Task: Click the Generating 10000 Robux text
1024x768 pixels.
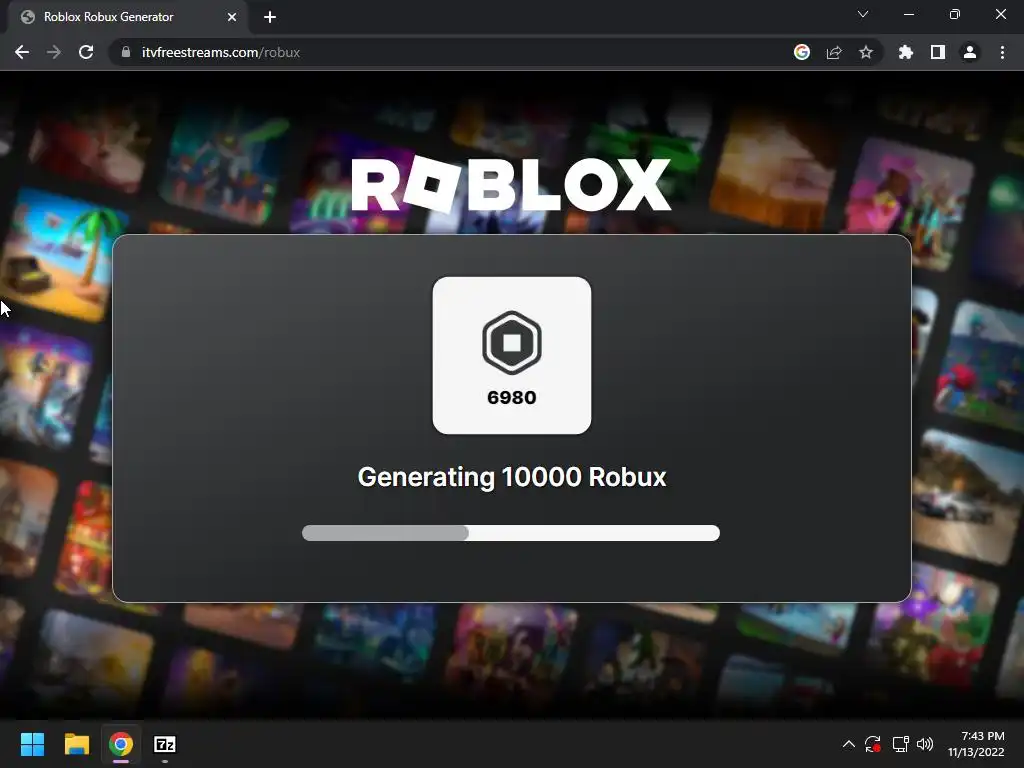Action: 512,477
